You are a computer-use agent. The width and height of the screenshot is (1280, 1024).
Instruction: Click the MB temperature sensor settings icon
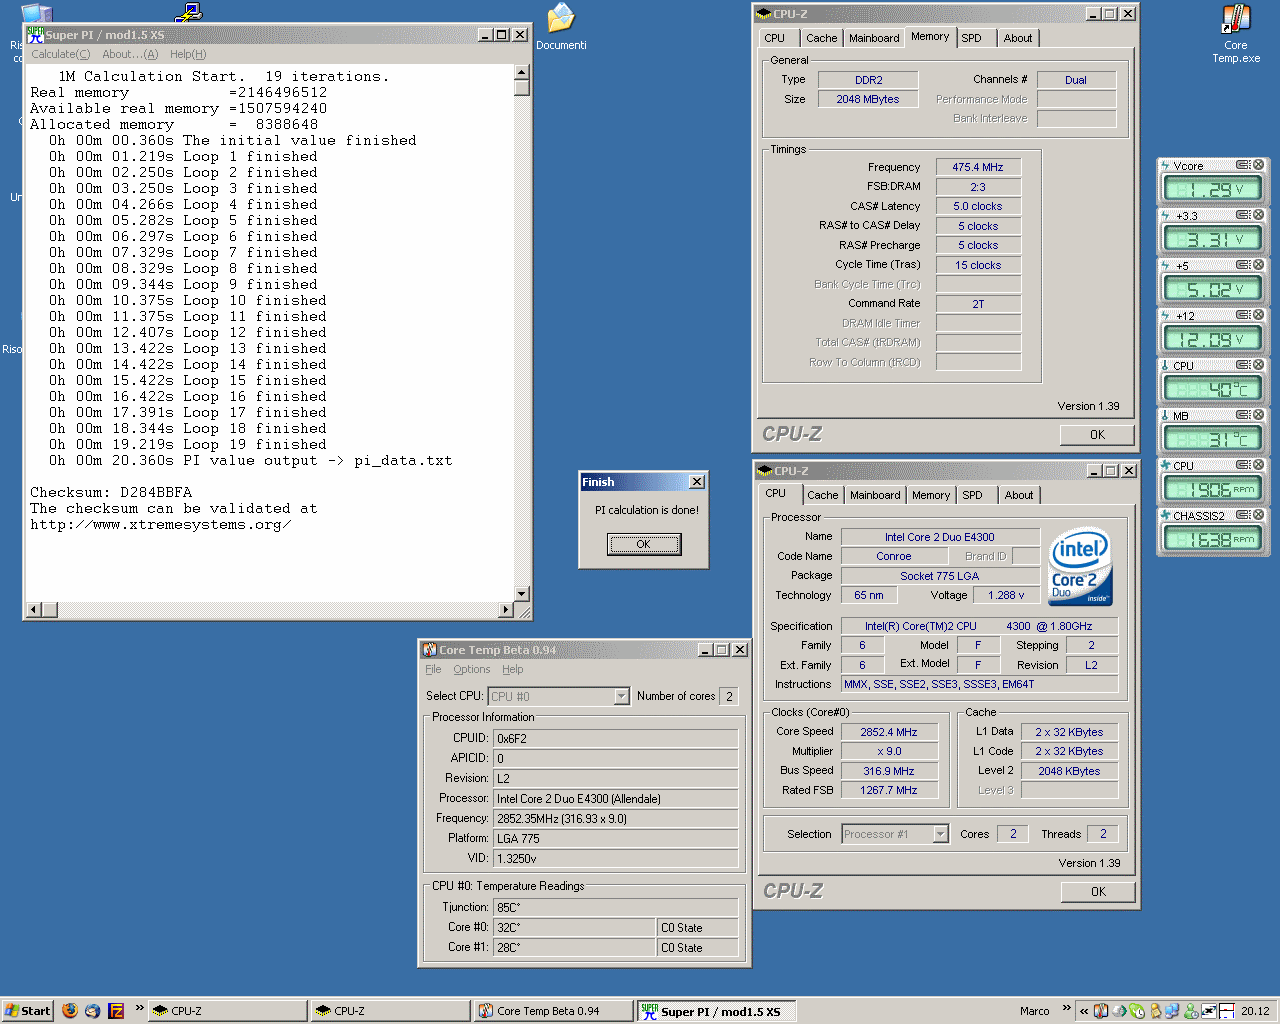(x=1243, y=415)
